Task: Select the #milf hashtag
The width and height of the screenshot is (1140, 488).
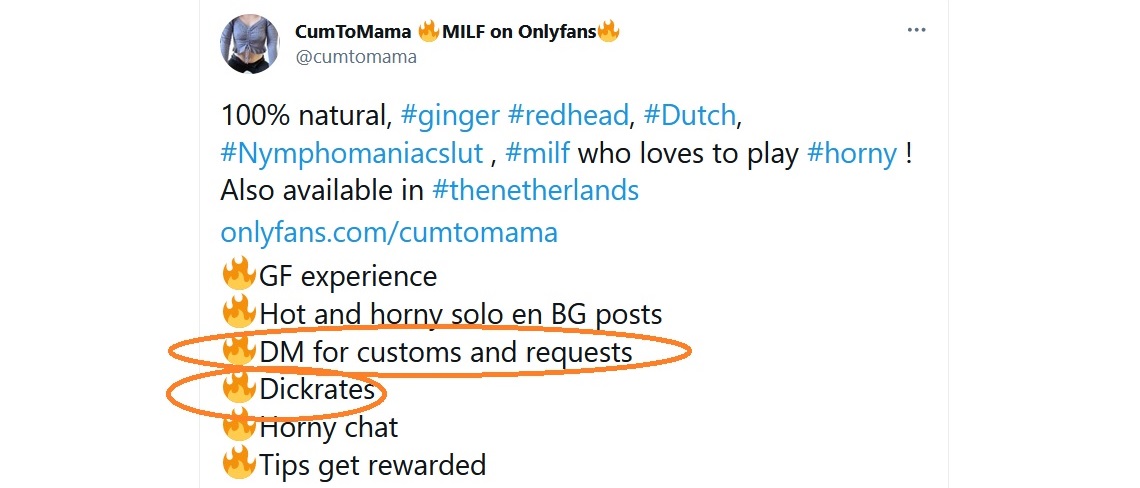Action: tap(538, 153)
